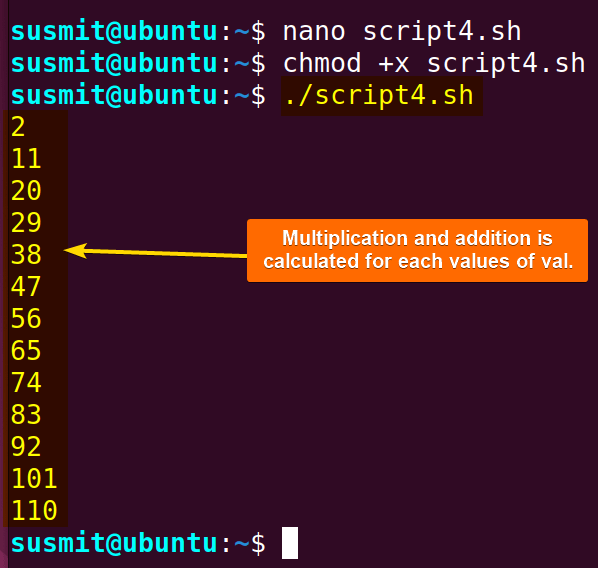The image size is (598, 568).
Task: Click the last susmit@ubuntu prompt text
Action: click(138, 543)
